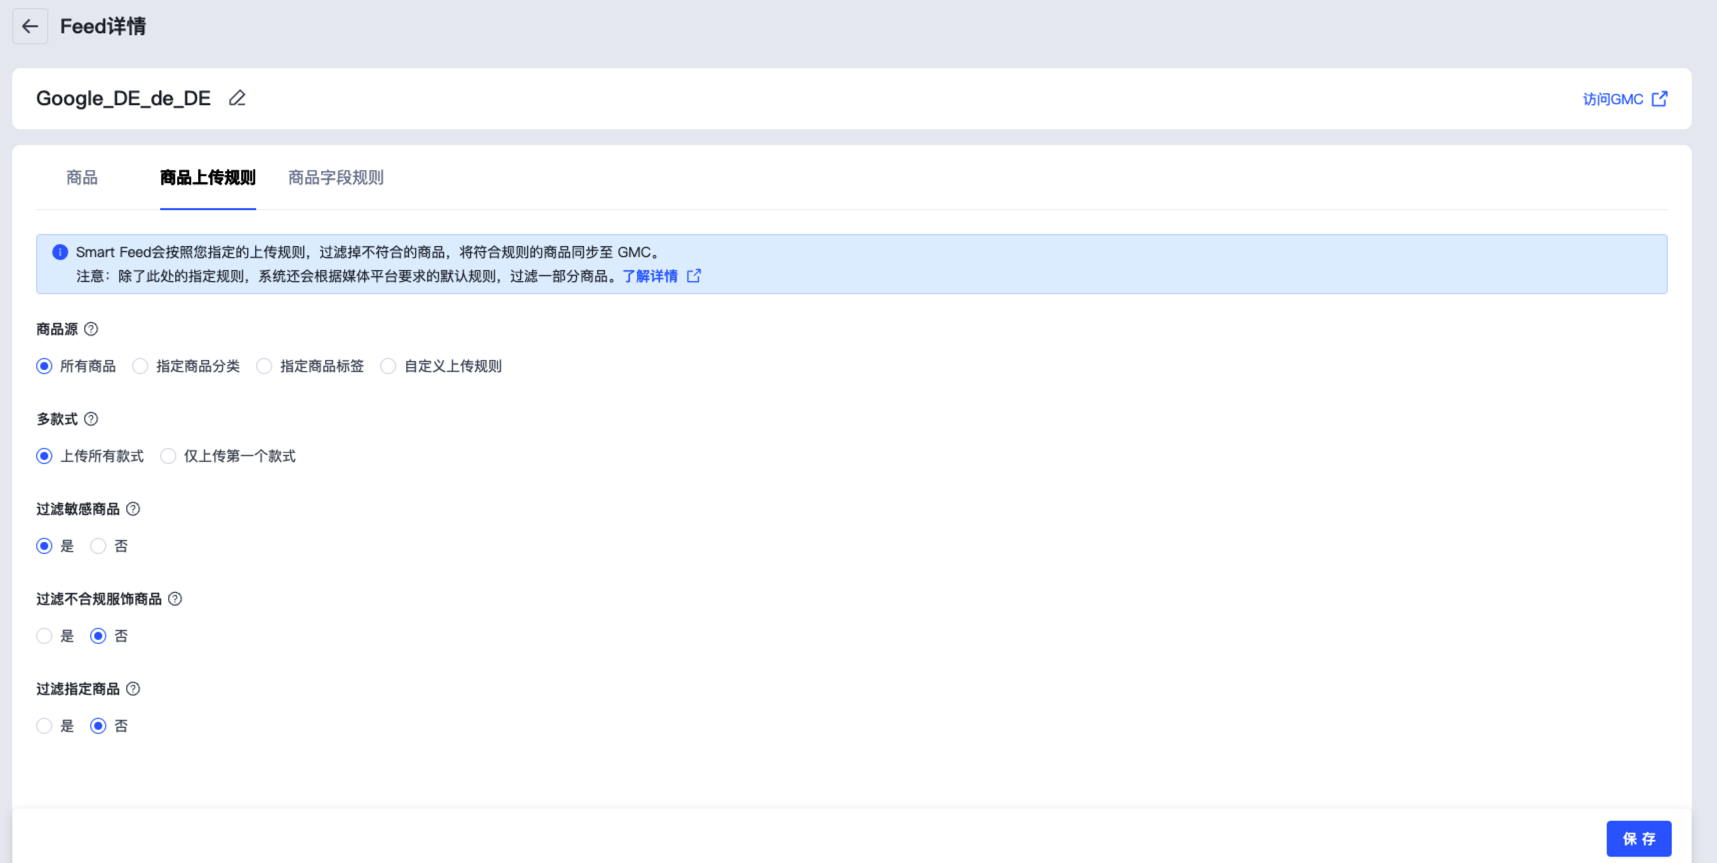Click the pencil icon to rename Google_DE_de_DE
Viewport: 1717px width, 863px height.
click(x=237, y=98)
